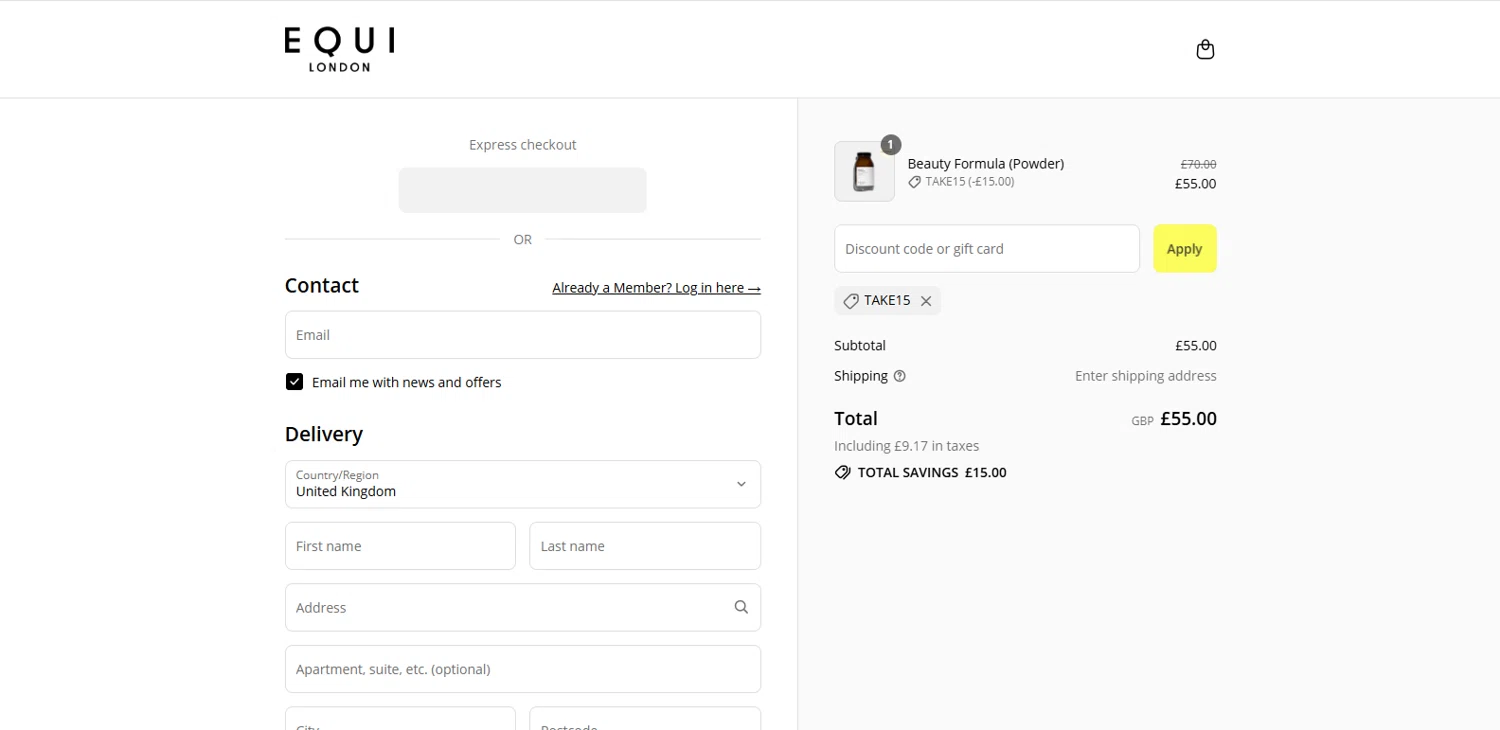The height and width of the screenshot is (730, 1500).
Task: Click the Enter shipping address text
Action: click(x=1146, y=376)
